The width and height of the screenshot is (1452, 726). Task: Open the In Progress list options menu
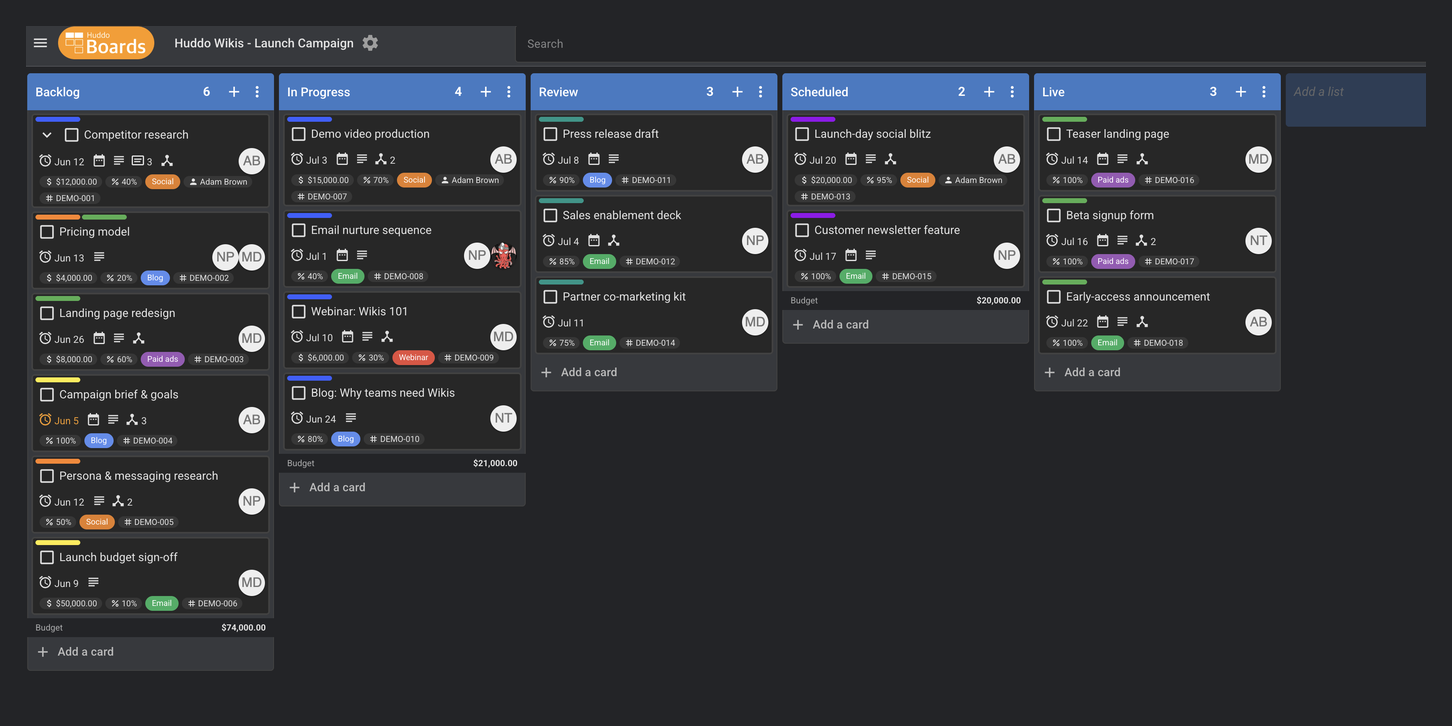click(509, 92)
